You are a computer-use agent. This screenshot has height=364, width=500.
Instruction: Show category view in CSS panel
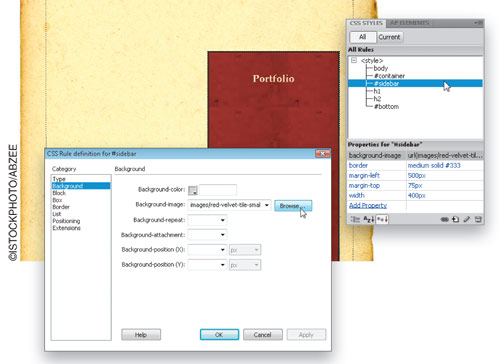coord(355,219)
